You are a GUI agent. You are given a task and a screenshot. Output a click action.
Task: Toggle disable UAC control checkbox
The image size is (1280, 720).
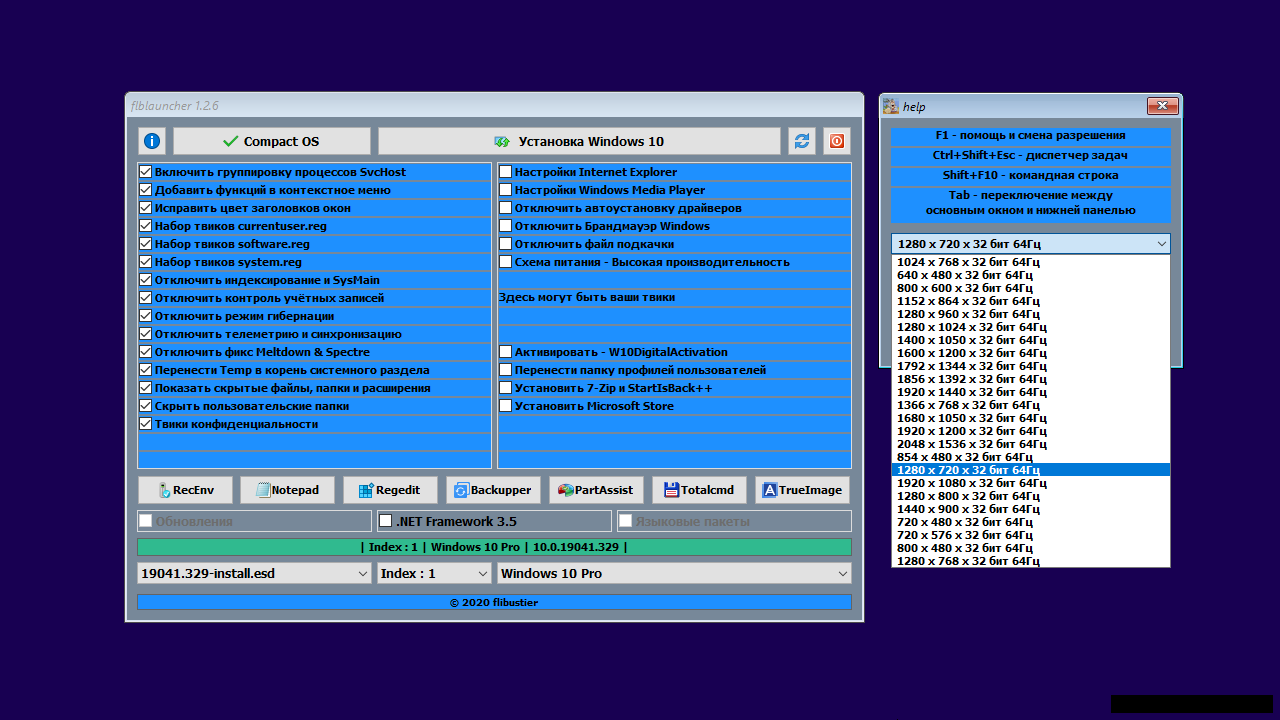click(146, 298)
